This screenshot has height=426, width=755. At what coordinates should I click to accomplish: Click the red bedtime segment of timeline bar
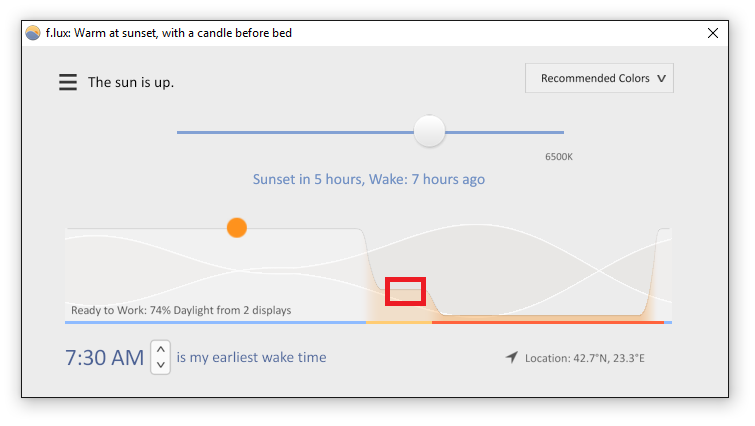[548, 322]
